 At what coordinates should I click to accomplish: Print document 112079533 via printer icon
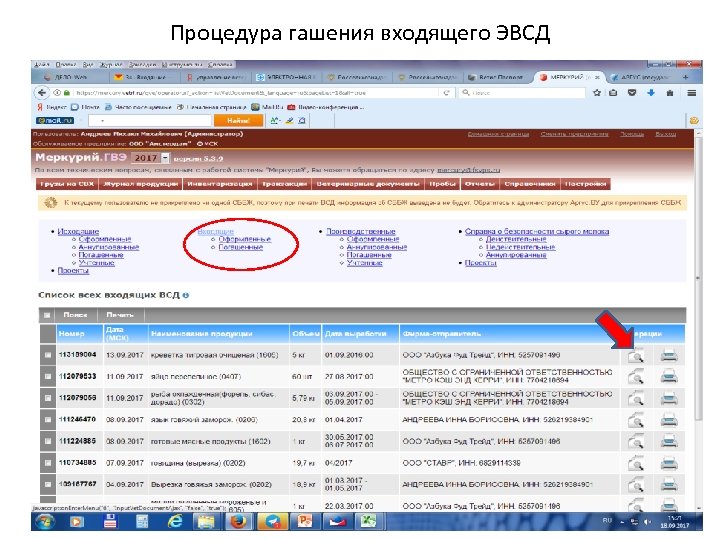[669, 377]
